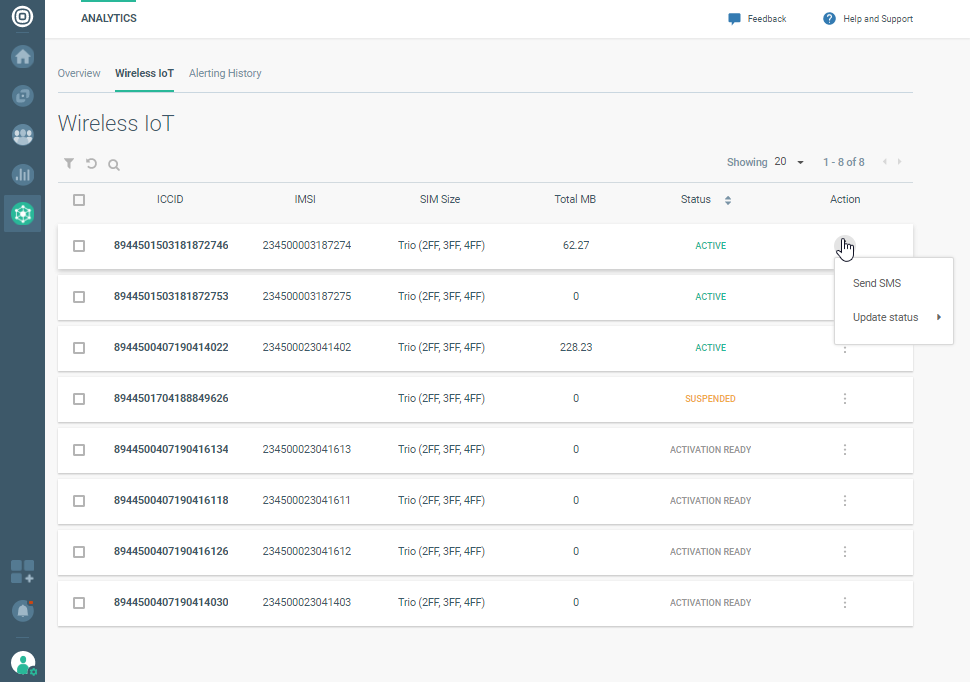This screenshot has width=970, height=682.
Task: Open the analytics bar chart sidebar icon
Action: [22, 174]
